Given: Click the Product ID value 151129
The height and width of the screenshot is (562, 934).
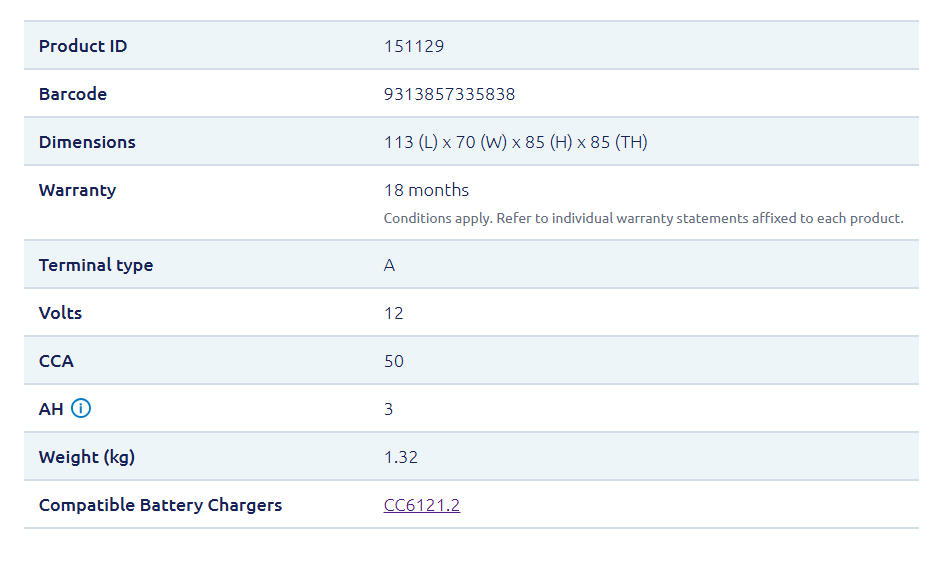Looking at the screenshot, I should pos(413,46).
